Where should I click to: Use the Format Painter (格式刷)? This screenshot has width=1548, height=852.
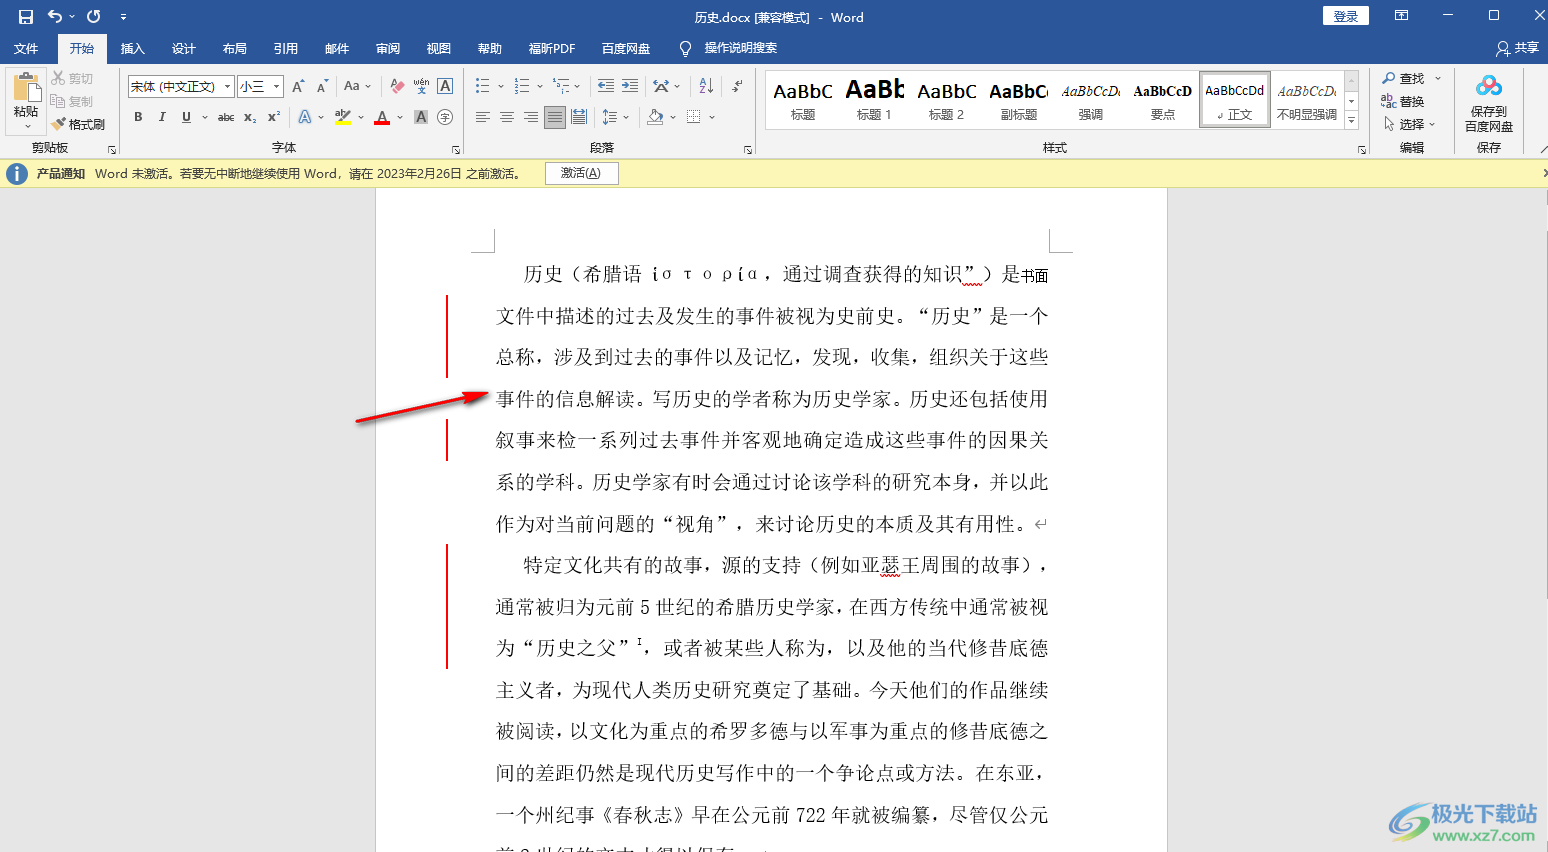(x=79, y=124)
